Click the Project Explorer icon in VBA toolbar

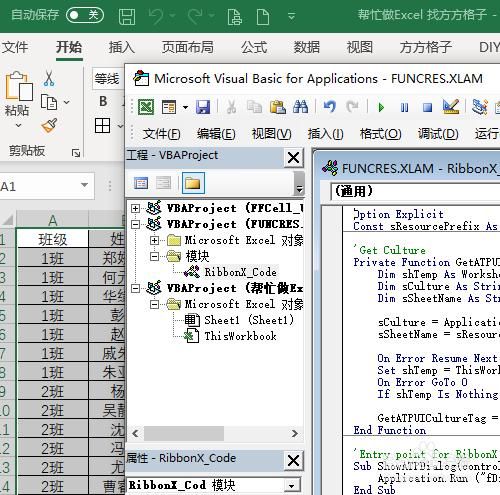coord(480,107)
